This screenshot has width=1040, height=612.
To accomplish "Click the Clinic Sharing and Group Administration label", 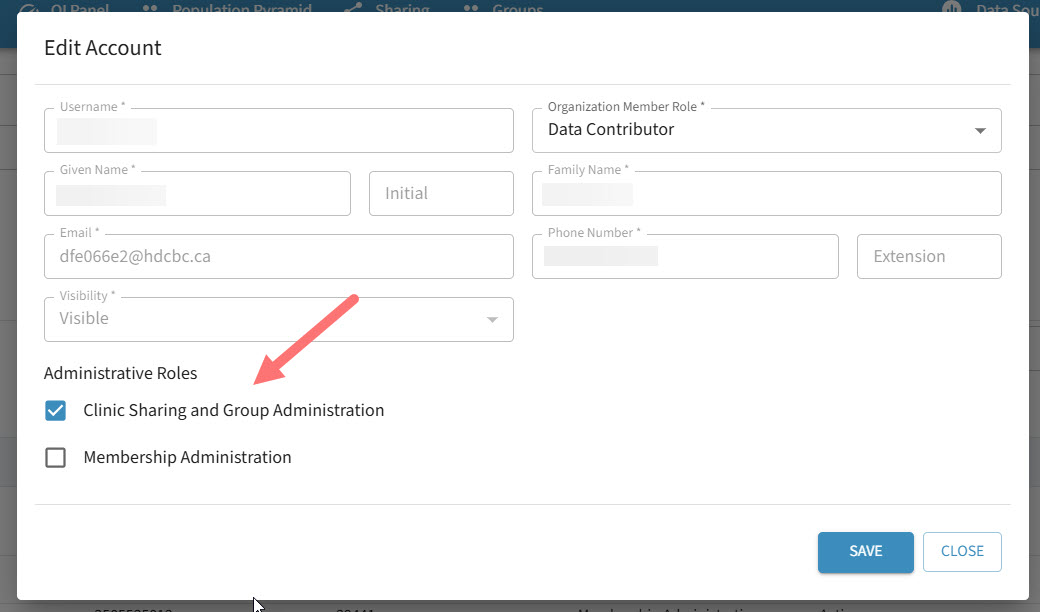I will pyautogui.click(x=233, y=410).
